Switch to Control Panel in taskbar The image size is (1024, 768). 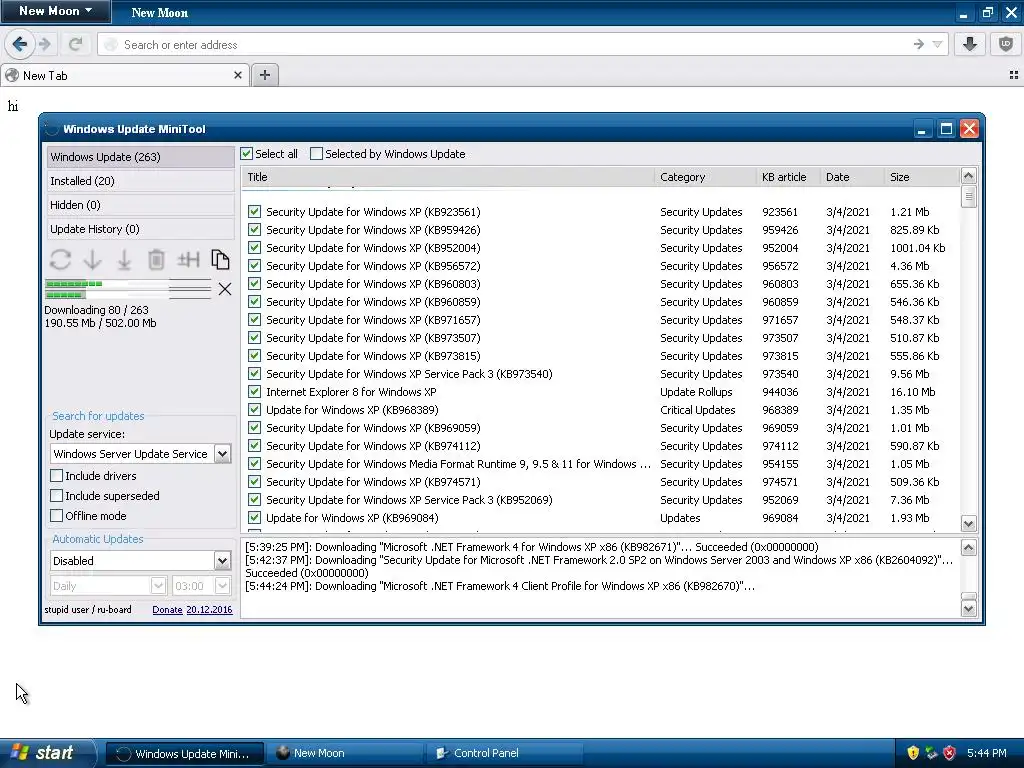click(x=506, y=753)
